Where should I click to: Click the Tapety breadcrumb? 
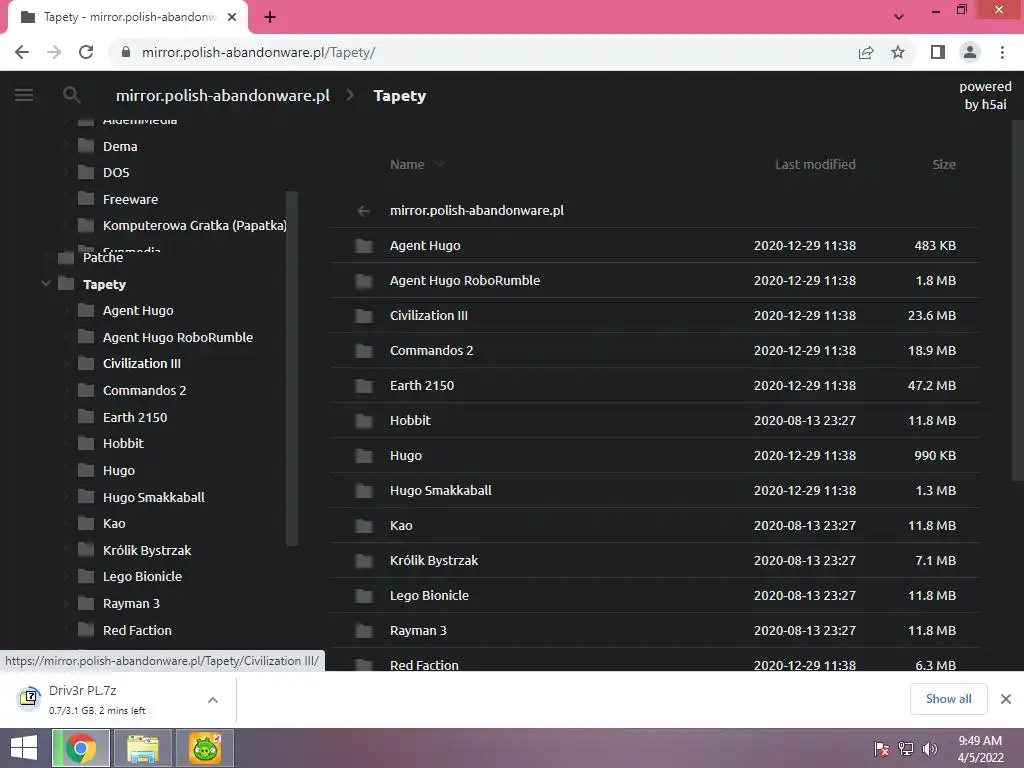(400, 96)
